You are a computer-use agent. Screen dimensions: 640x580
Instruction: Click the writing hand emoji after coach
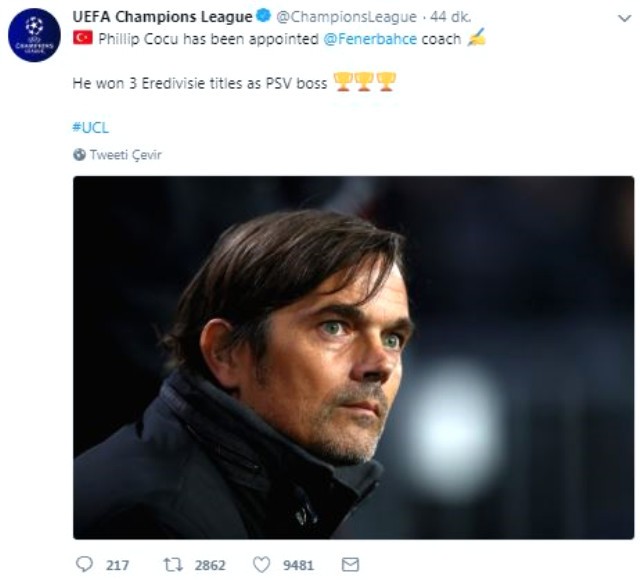477,38
